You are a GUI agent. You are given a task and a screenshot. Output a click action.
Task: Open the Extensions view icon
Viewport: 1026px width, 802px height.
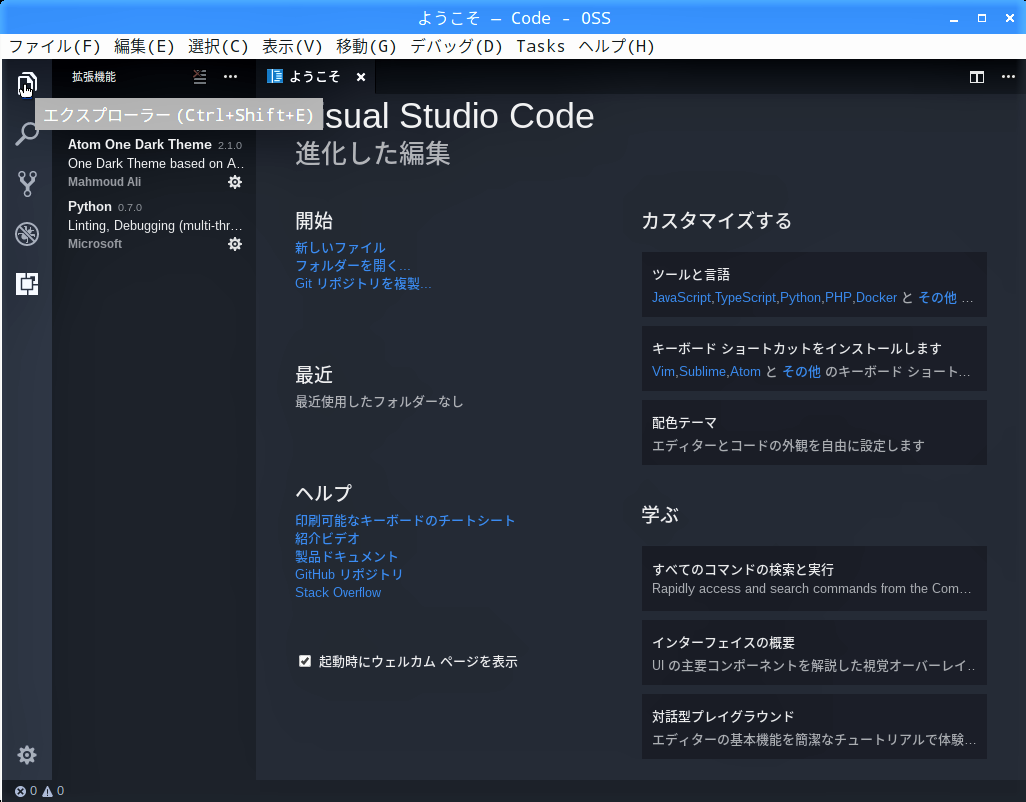(27, 284)
